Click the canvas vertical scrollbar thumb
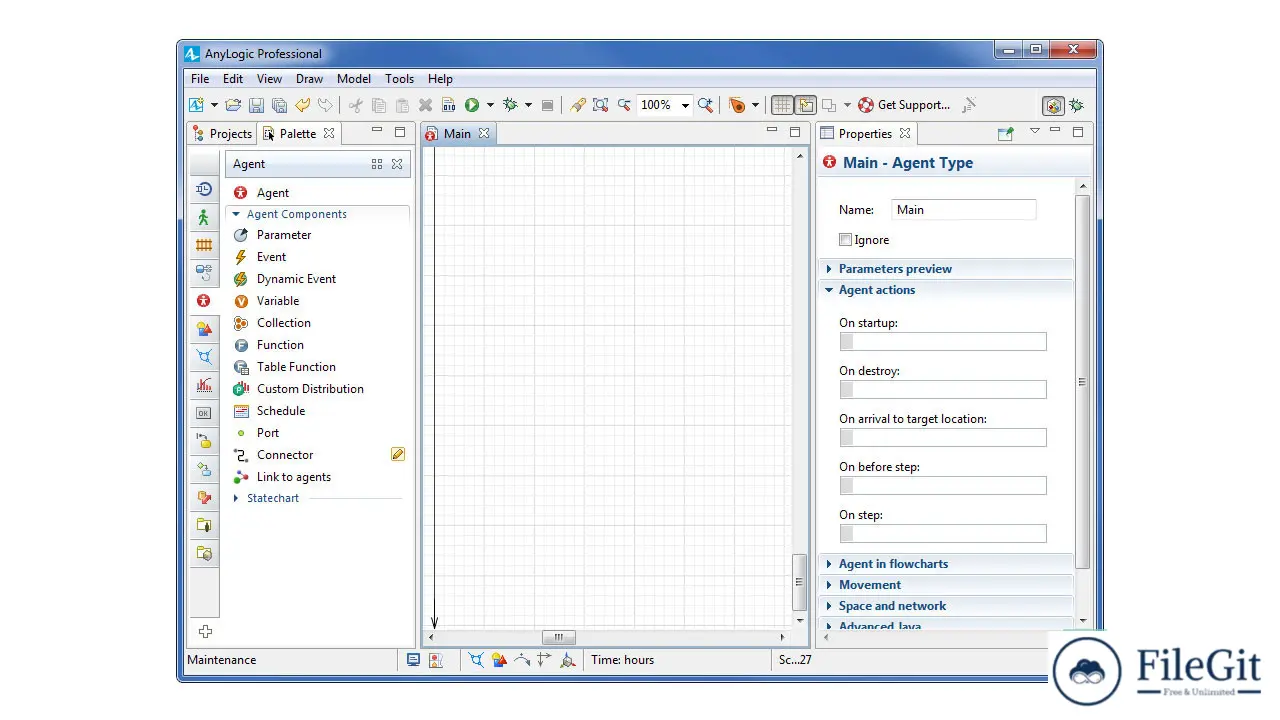Image resolution: width=1280 pixels, height=720 pixels. click(x=798, y=581)
